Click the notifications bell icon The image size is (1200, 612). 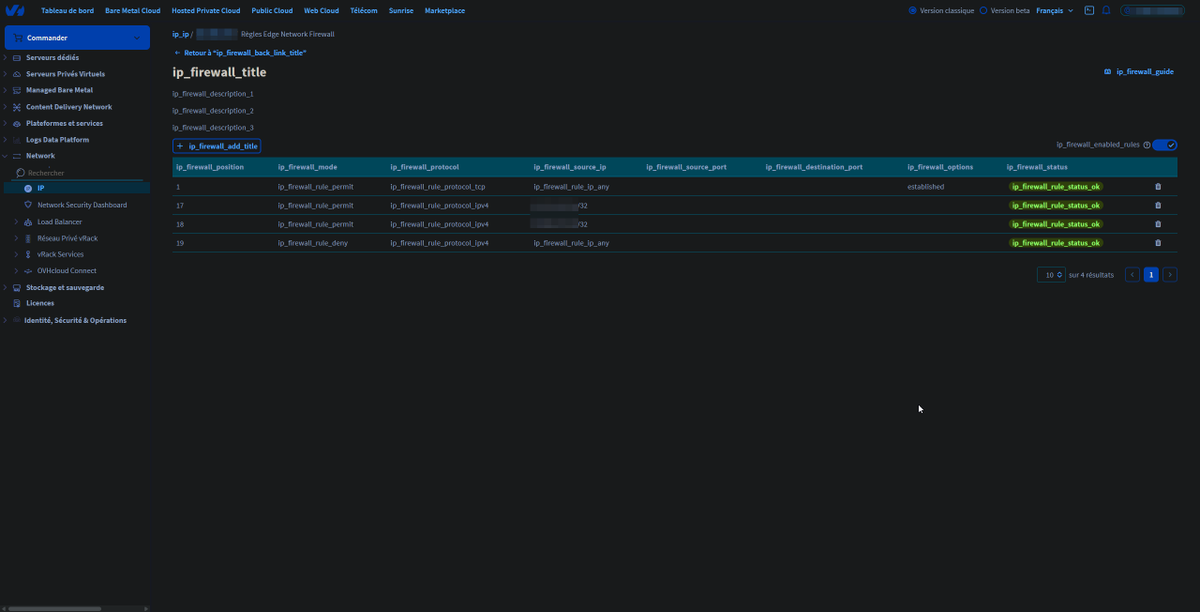(x=1106, y=10)
